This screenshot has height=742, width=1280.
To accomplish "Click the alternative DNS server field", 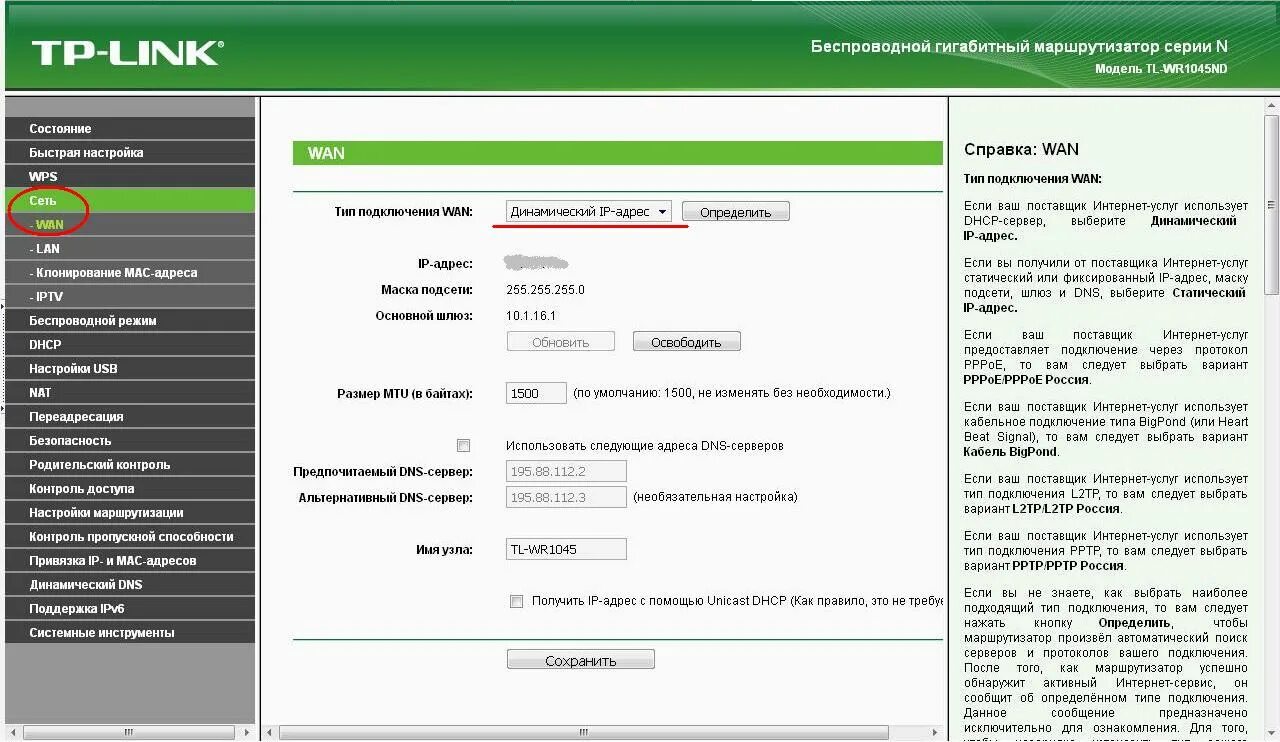I will pos(567,497).
